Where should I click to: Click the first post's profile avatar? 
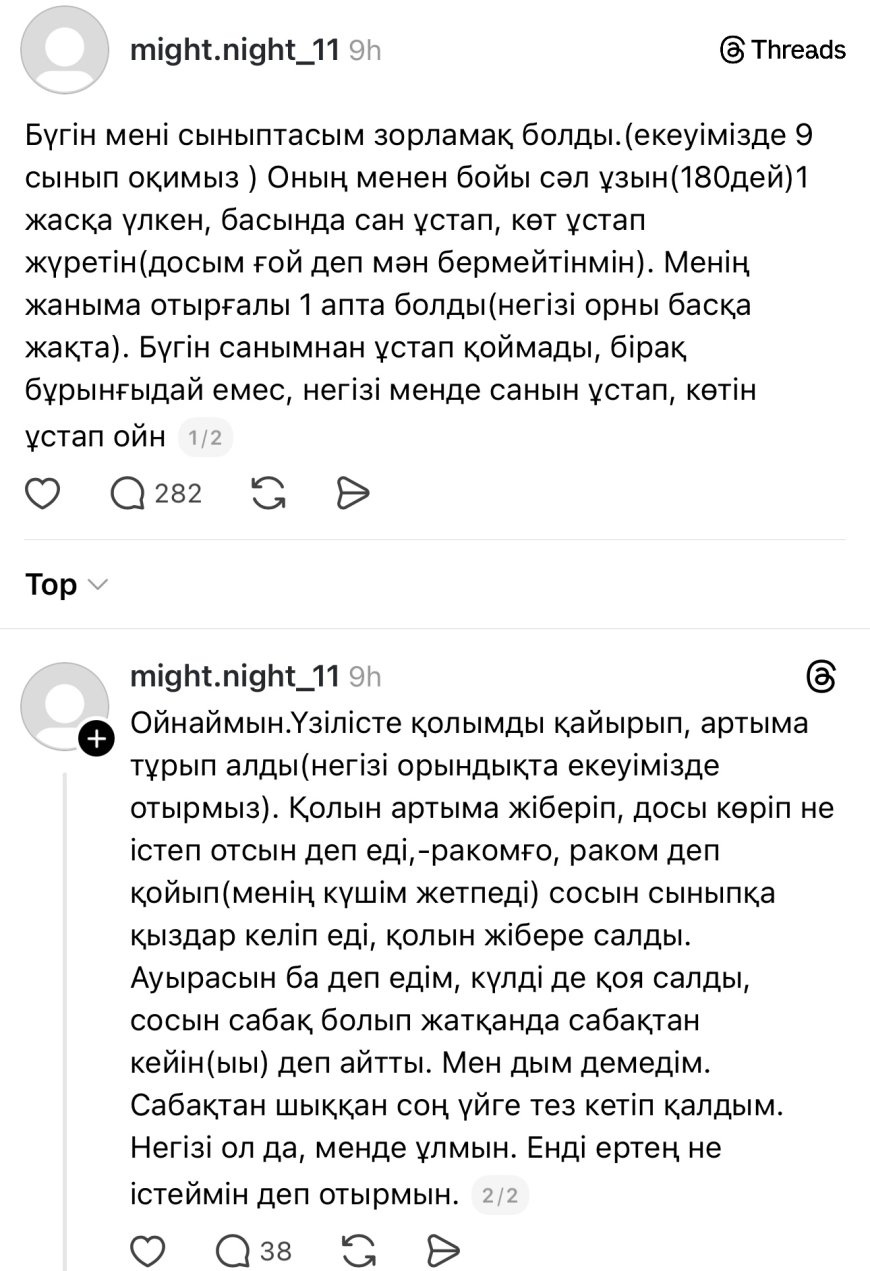(65, 50)
